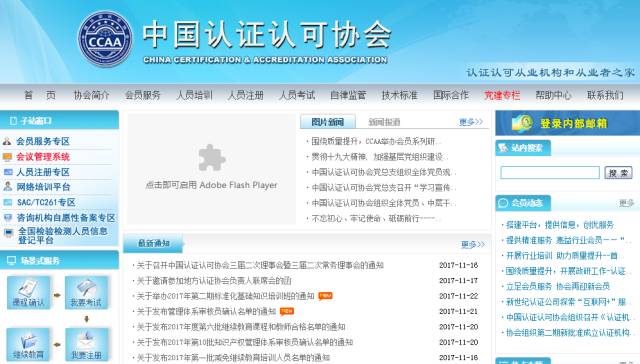
Task: Click the 会员服务专区 person icon
Action: pos(7,142)
